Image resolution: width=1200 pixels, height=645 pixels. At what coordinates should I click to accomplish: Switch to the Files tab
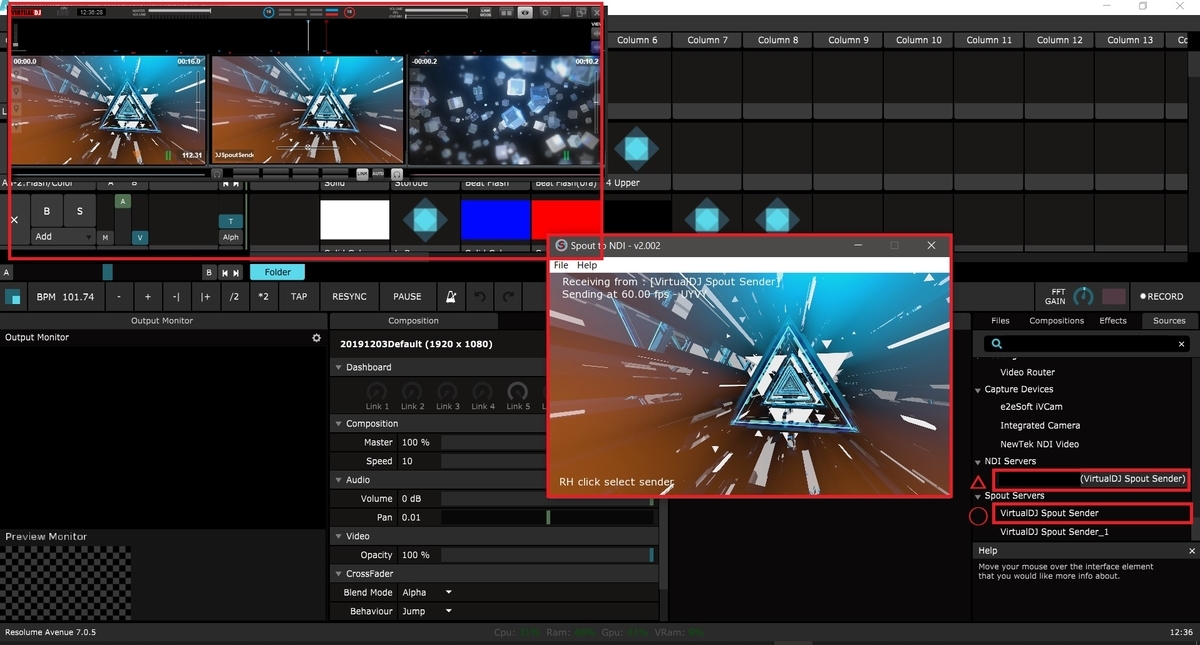1000,321
